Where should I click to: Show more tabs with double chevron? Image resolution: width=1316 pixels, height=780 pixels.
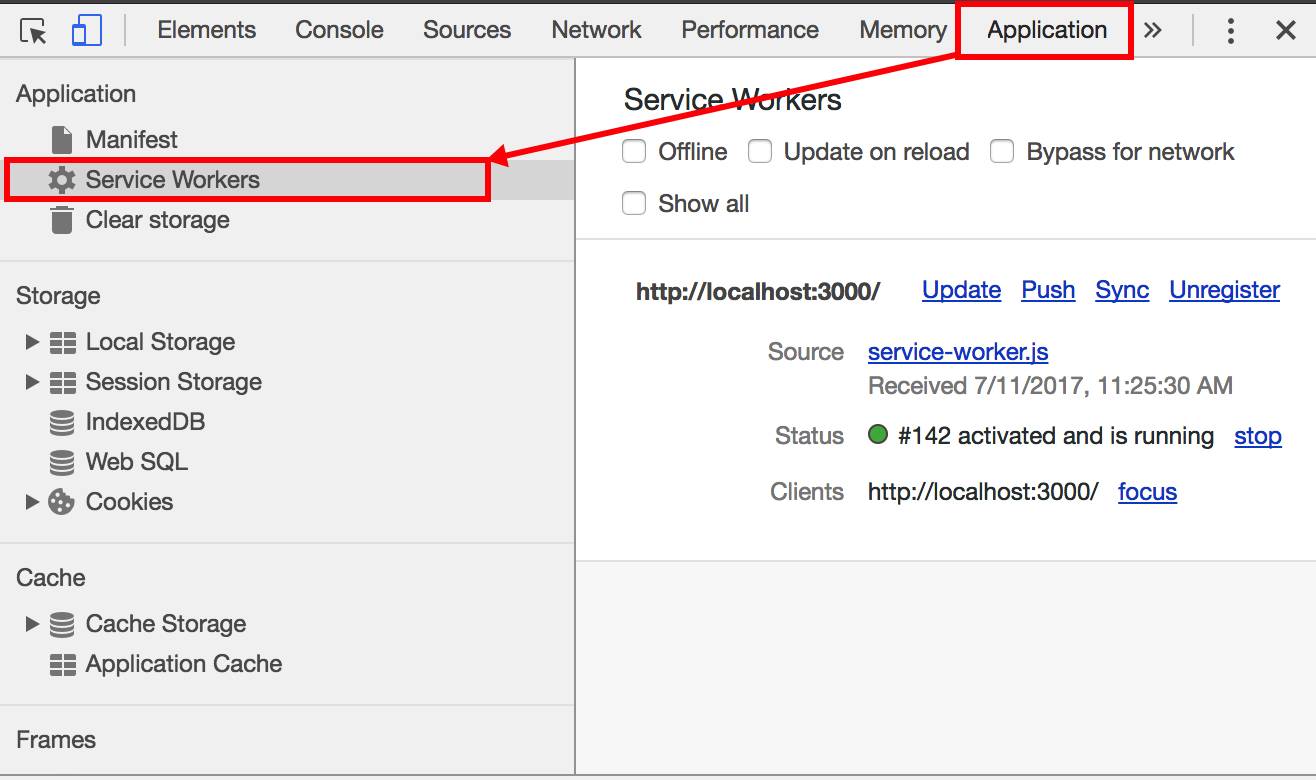(x=1153, y=31)
